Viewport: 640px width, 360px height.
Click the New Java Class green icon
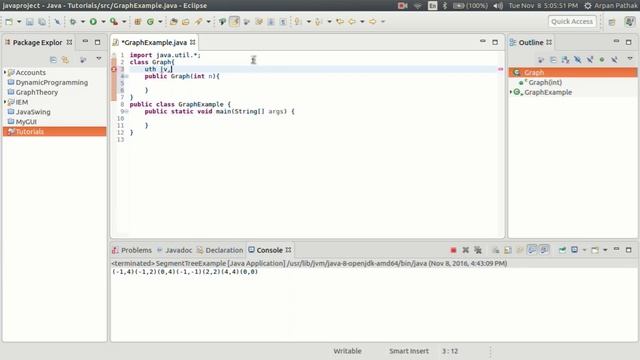click(x=150, y=22)
